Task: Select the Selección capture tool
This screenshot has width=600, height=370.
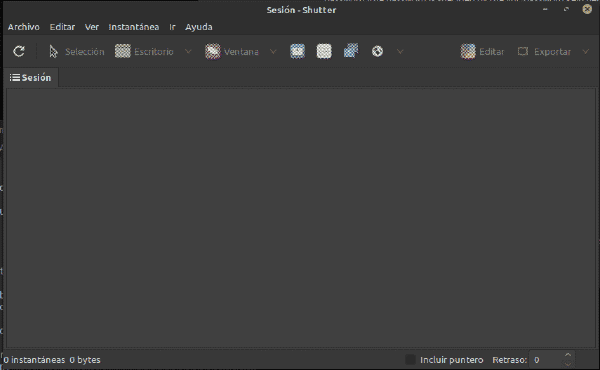Action: [x=77, y=51]
